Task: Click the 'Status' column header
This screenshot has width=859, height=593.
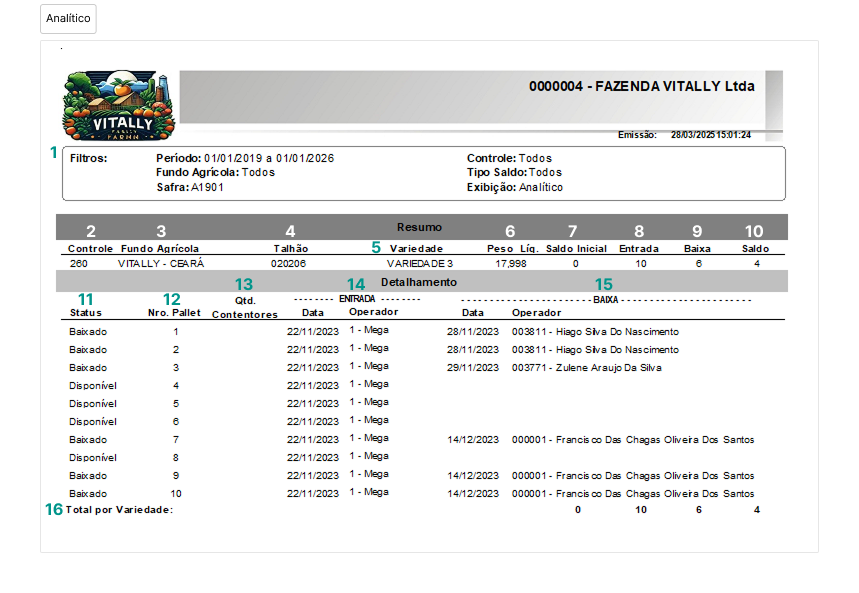Action: (86, 313)
